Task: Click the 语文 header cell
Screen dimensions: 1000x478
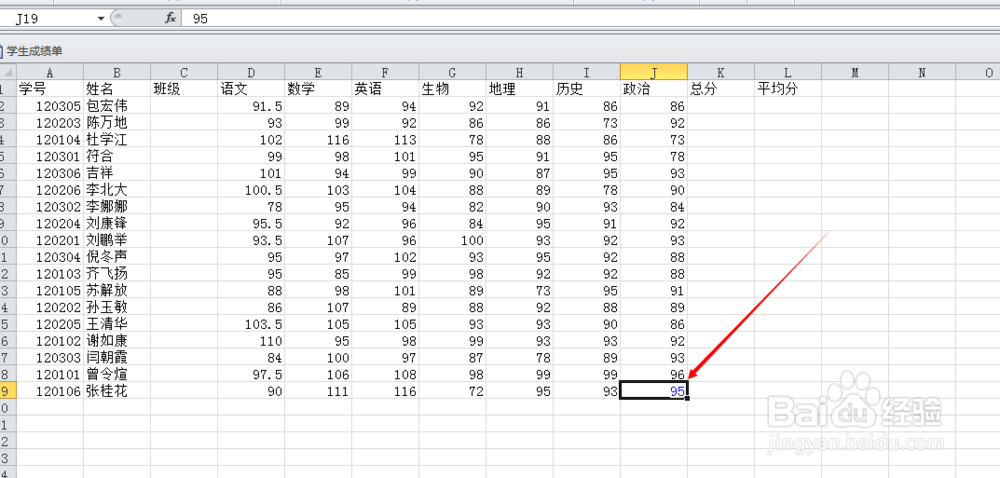Action: (251, 89)
